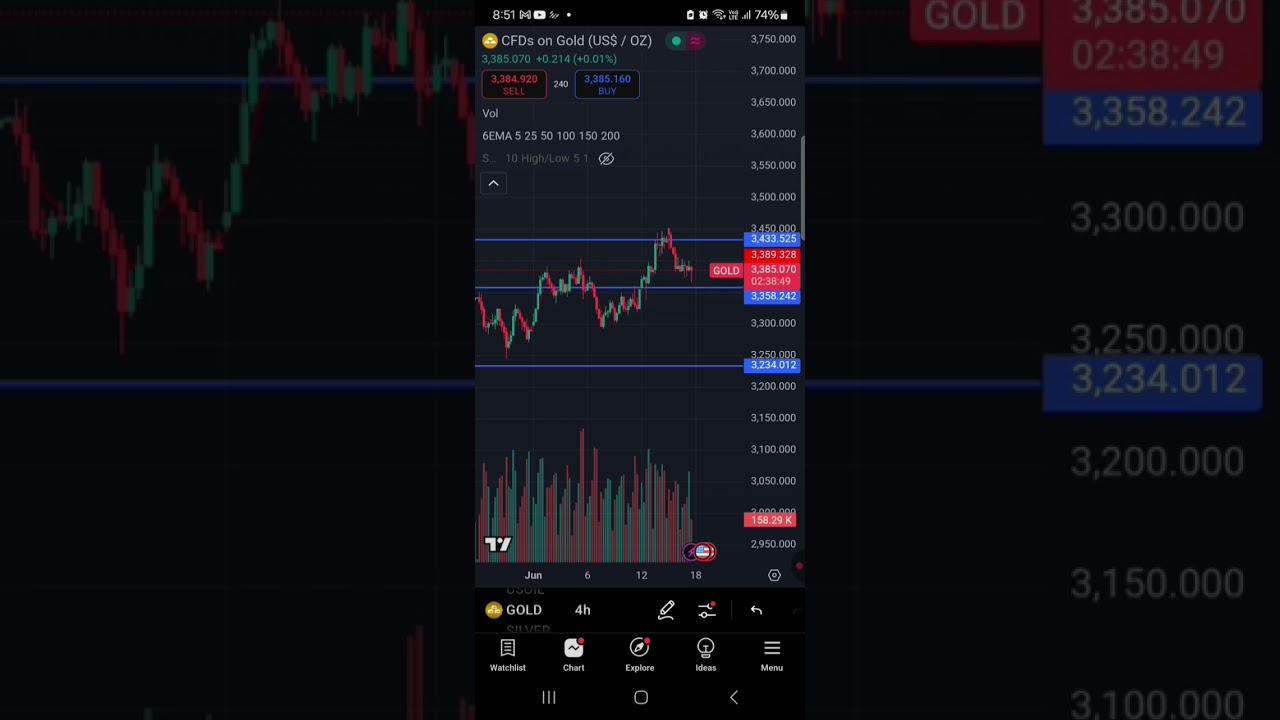The width and height of the screenshot is (1280, 720).
Task: Tap the US flag economic event marker
Action: pos(704,551)
